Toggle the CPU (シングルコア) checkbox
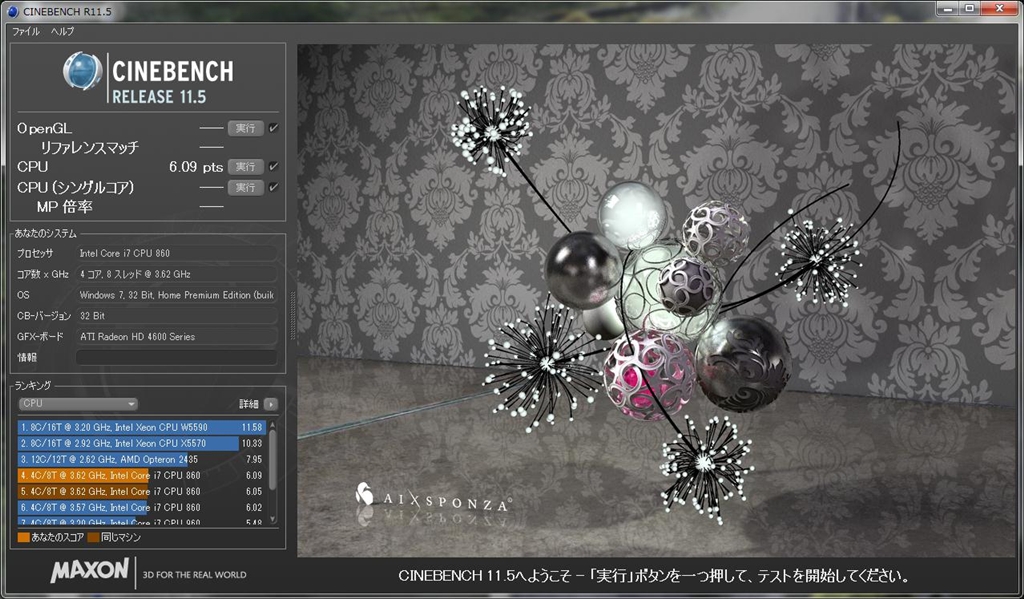Image resolution: width=1024 pixels, height=599 pixels. point(274,187)
